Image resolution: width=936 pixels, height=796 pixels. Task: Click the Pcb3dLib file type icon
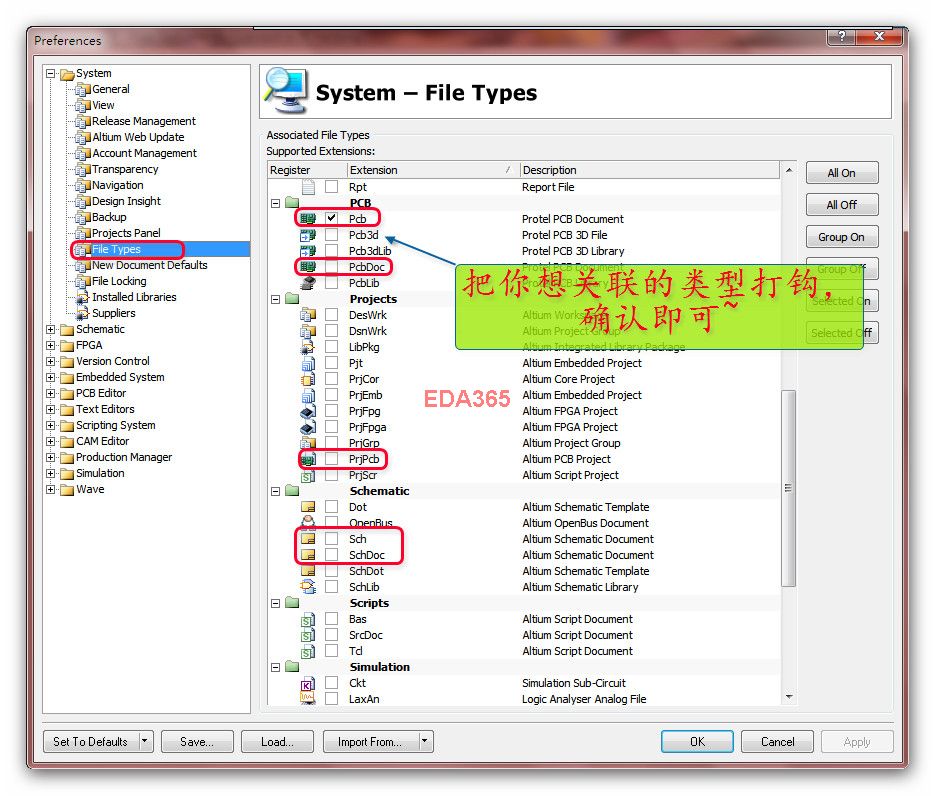tap(308, 251)
